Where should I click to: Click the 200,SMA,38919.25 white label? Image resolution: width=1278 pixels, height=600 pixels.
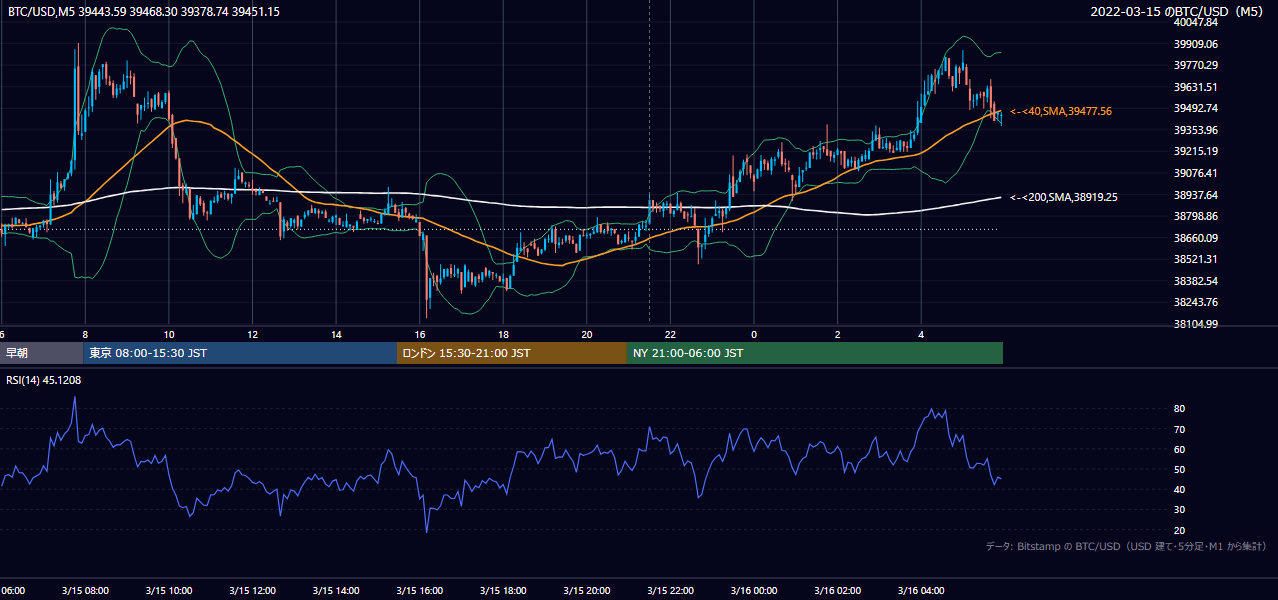1064,197
